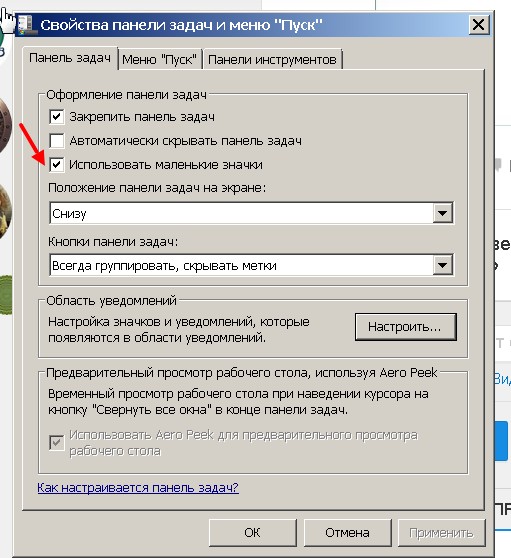Screen dimensions: 511x558
Task: Toggle 'Закрепить панель задач' checkbox
Action: (x=57, y=117)
